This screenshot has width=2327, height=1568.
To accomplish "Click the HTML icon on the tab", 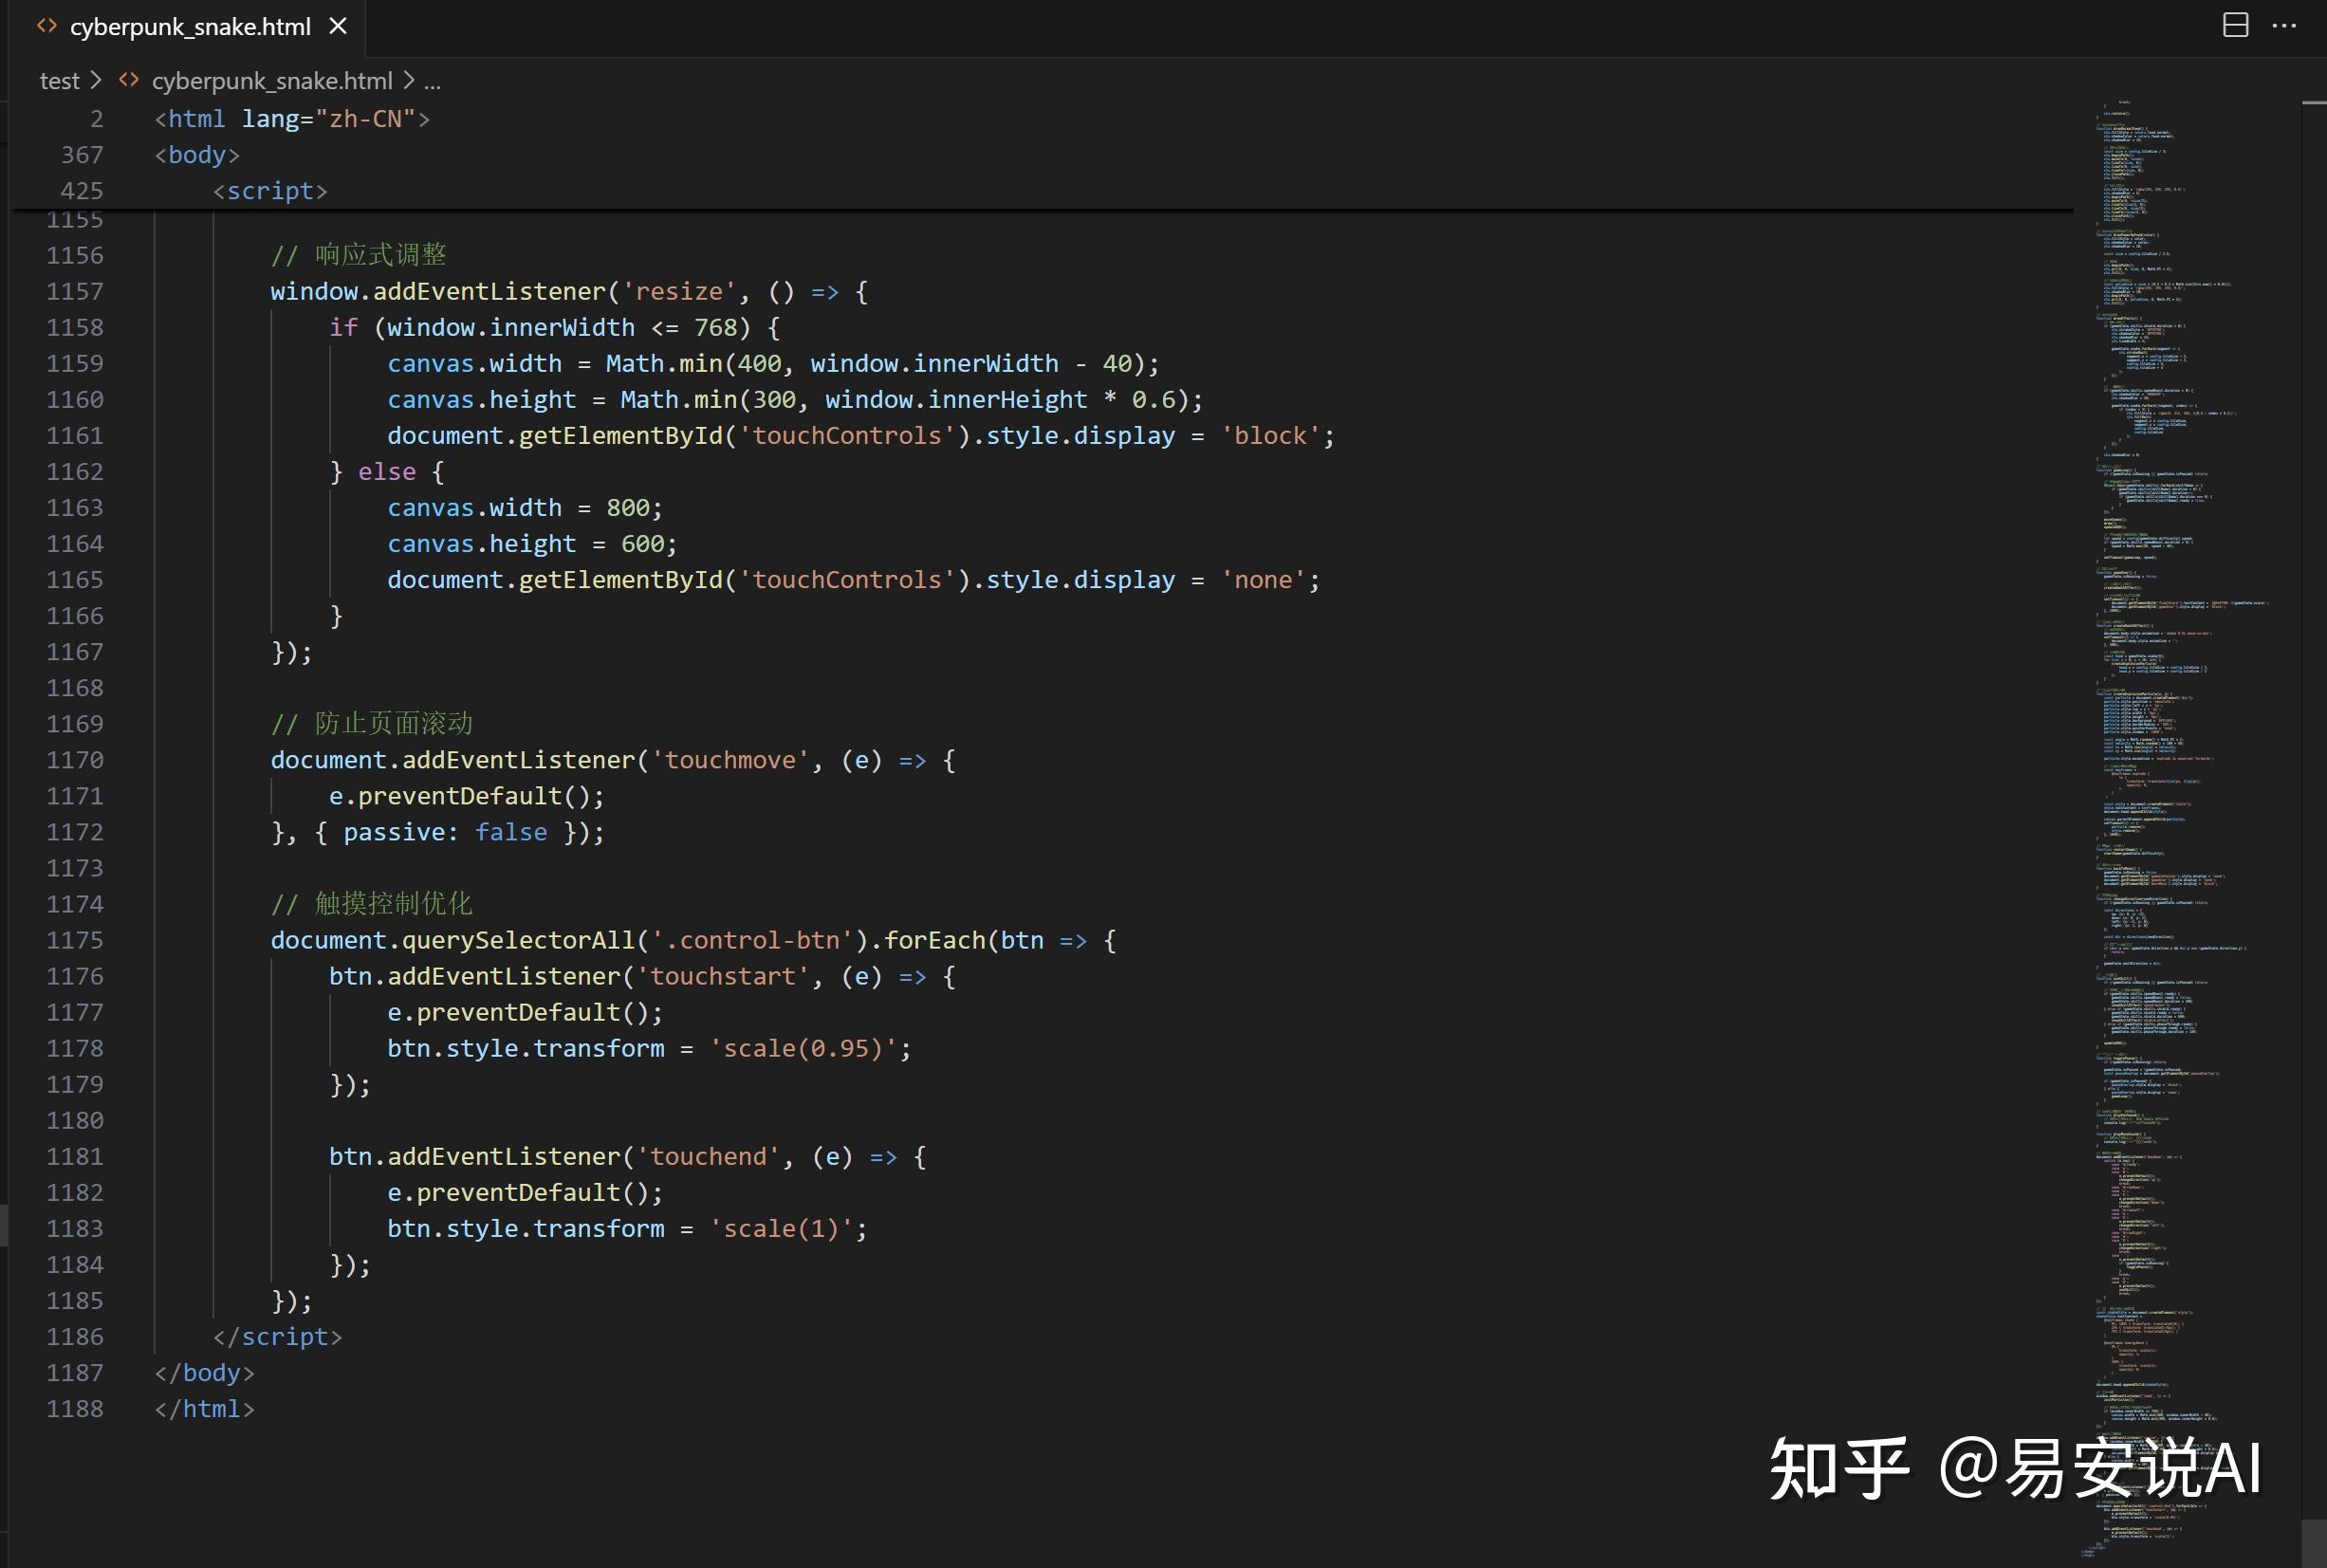I will pyautogui.click(x=47, y=26).
